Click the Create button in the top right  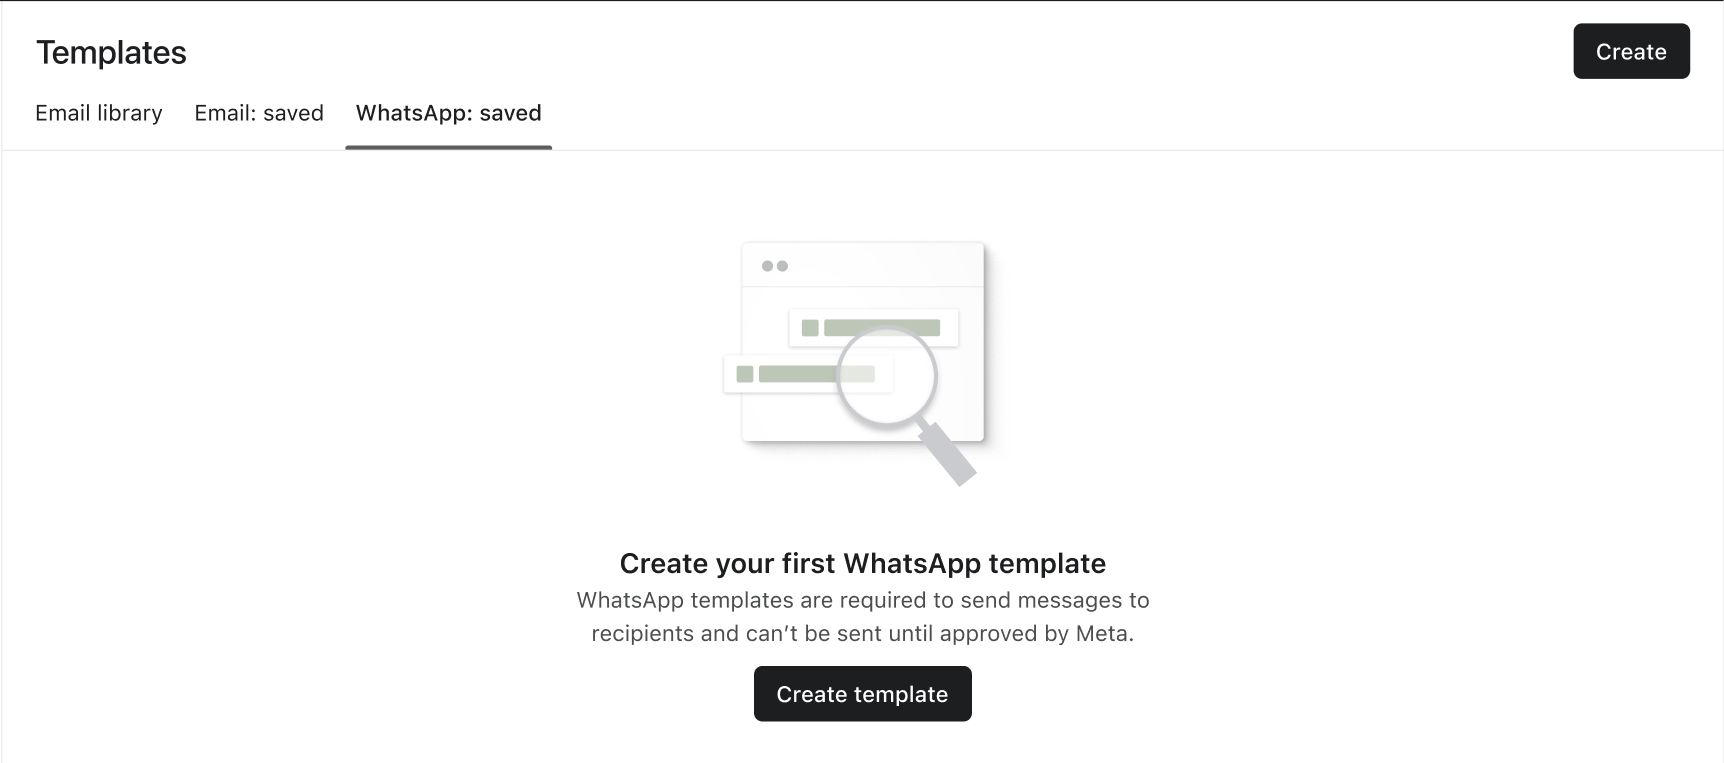tap(1630, 51)
